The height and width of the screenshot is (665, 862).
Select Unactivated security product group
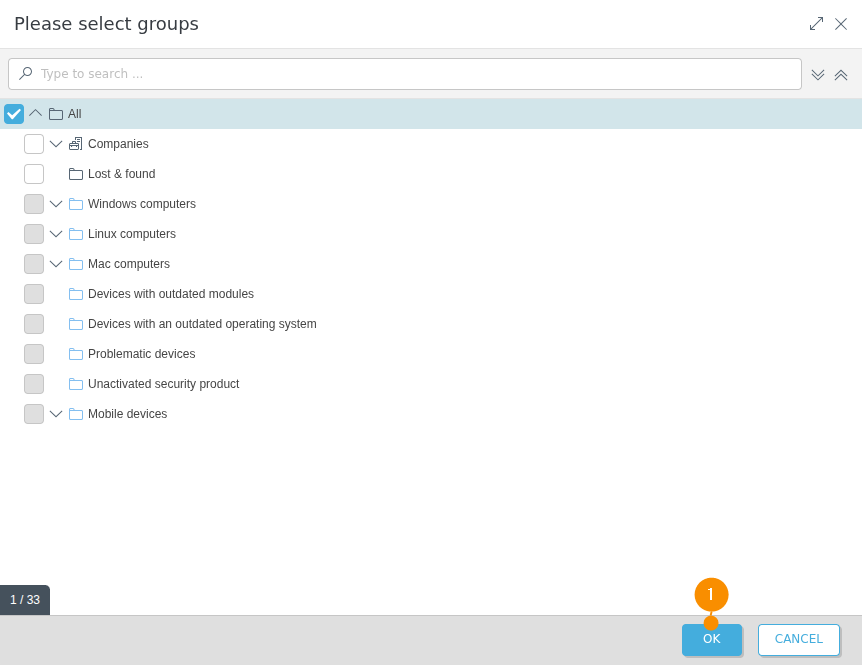click(x=163, y=384)
